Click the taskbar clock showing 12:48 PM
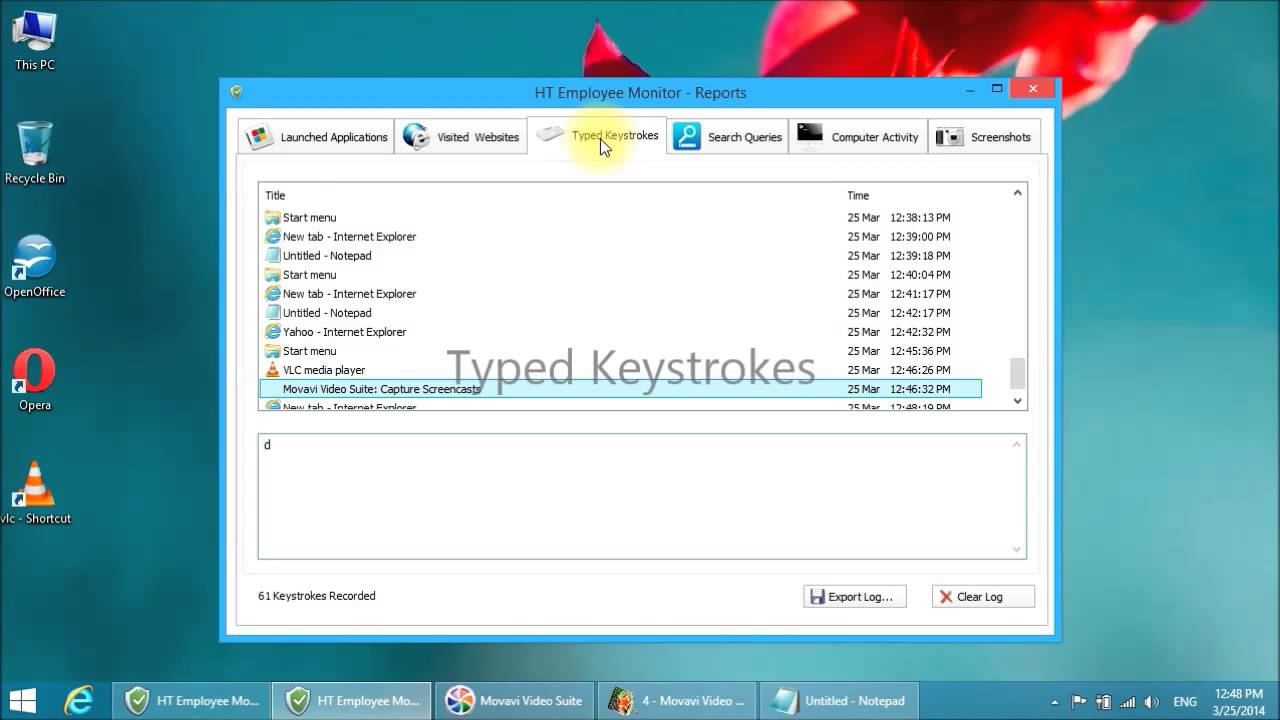 (x=1238, y=701)
